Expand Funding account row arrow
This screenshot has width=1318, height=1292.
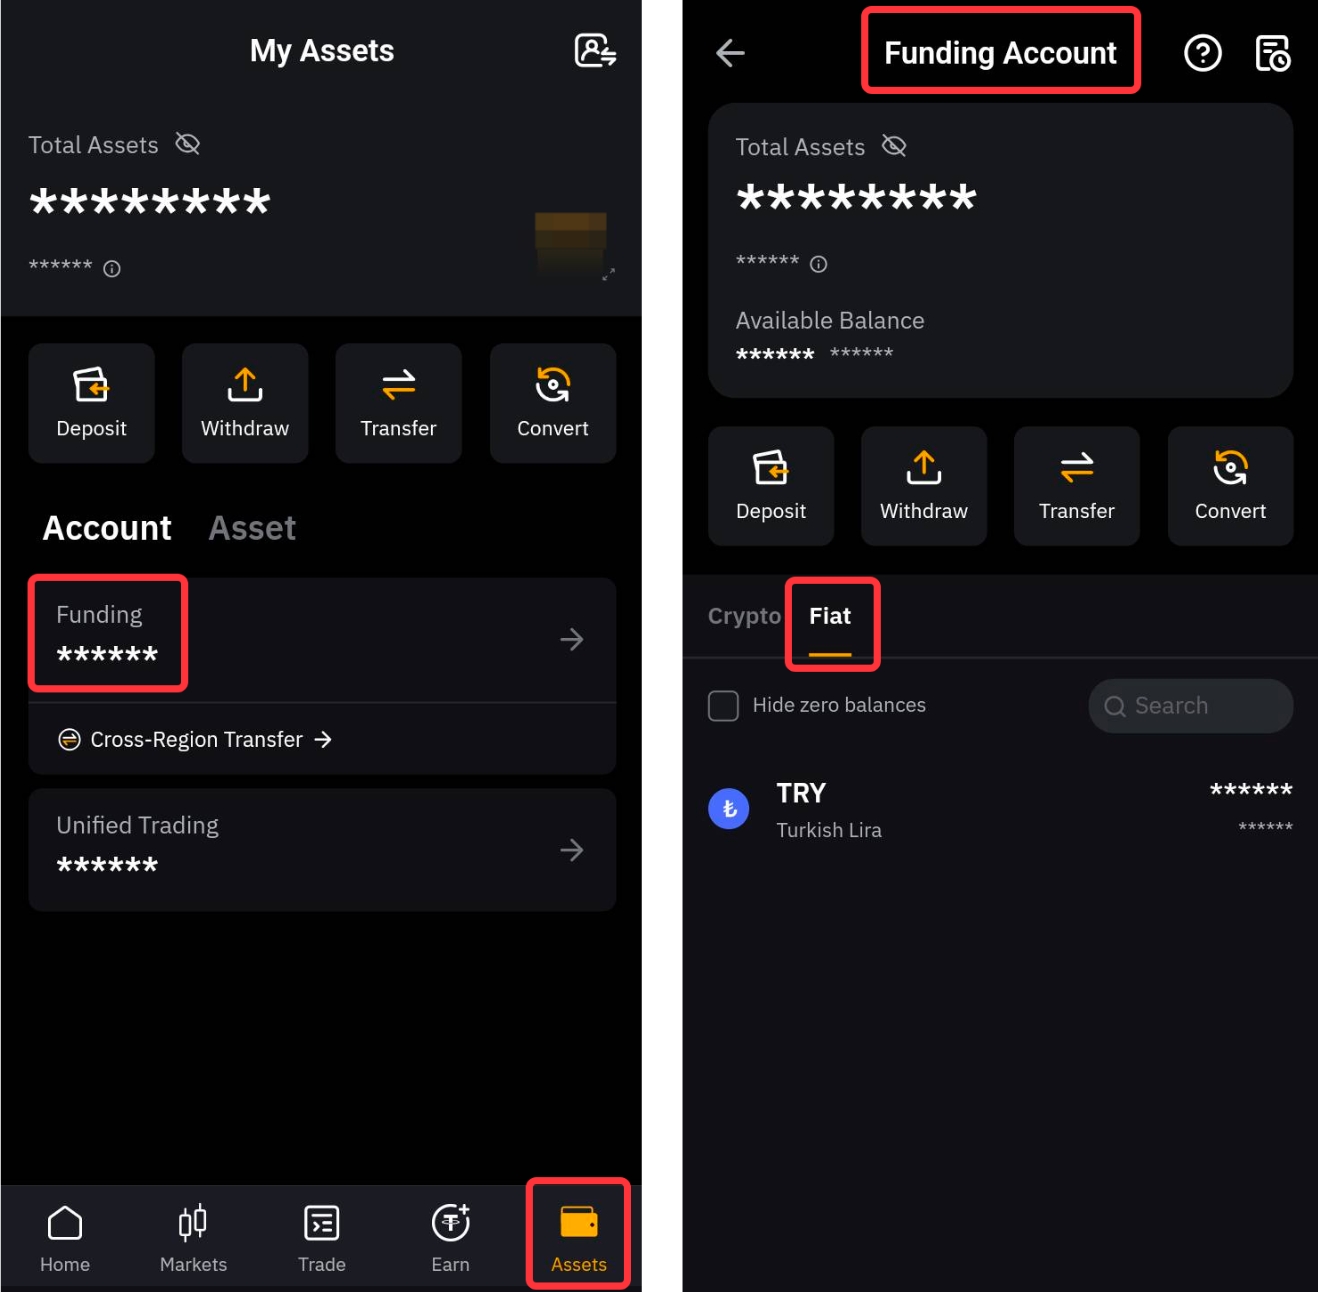pyautogui.click(x=572, y=639)
